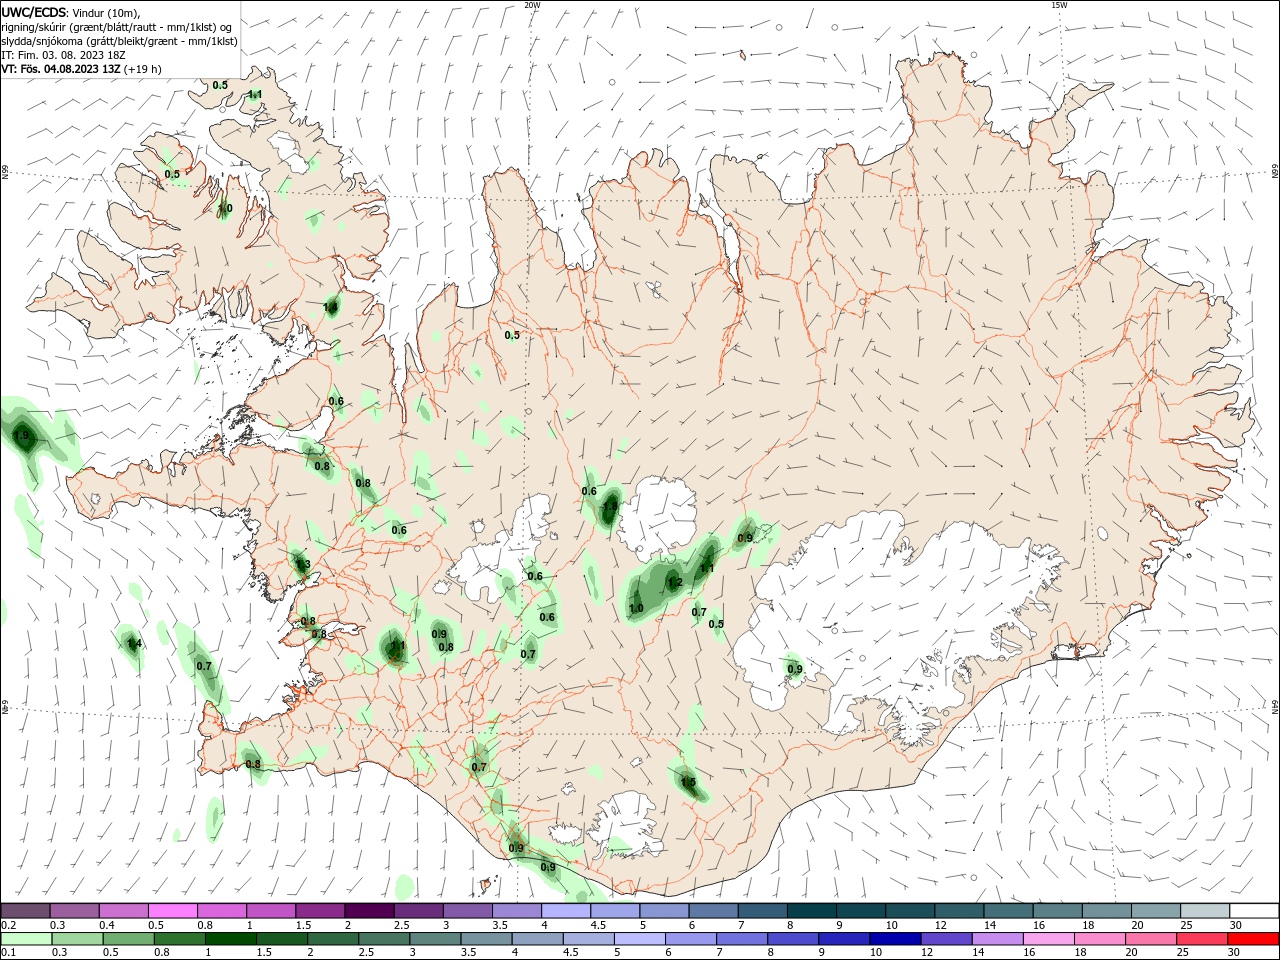Screen dimensions: 1280x960
Task: Click the light green 0.3 rain swatch
Action: click(77, 939)
